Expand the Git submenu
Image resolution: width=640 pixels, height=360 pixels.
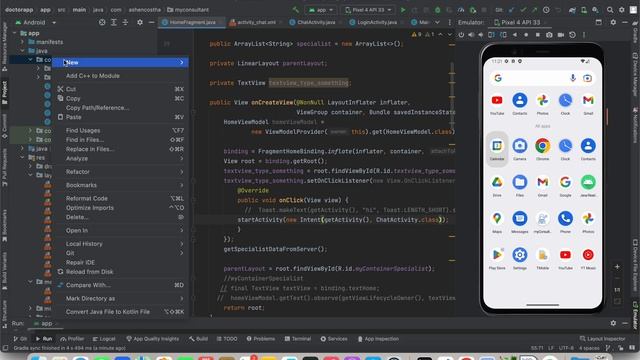120,253
